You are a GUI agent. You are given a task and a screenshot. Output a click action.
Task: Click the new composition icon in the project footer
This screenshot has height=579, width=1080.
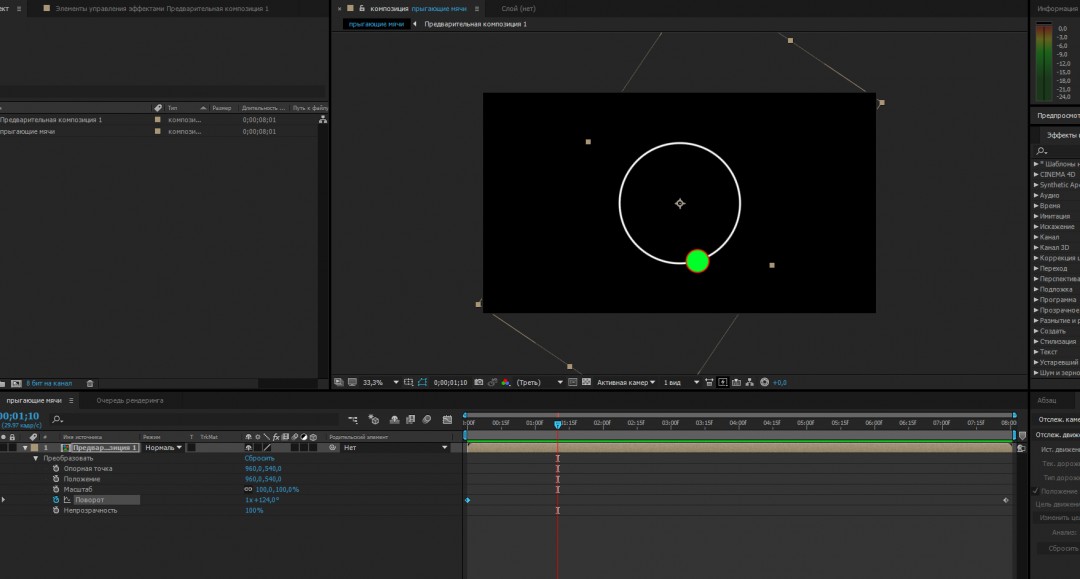[16, 383]
